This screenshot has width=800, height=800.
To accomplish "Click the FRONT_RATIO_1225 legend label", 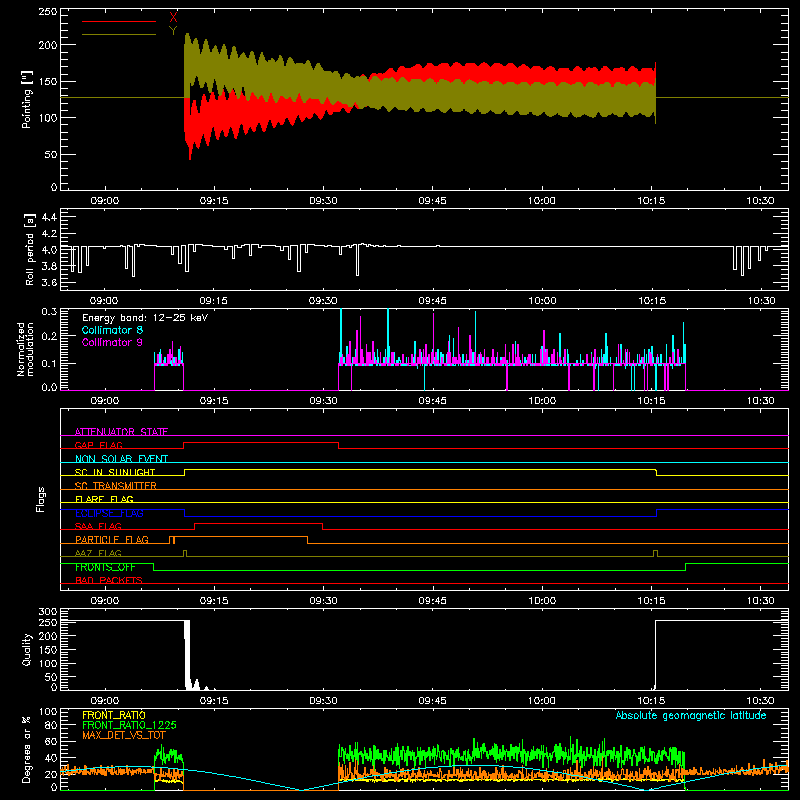I will pyautogui.click(x=129, y=725).
